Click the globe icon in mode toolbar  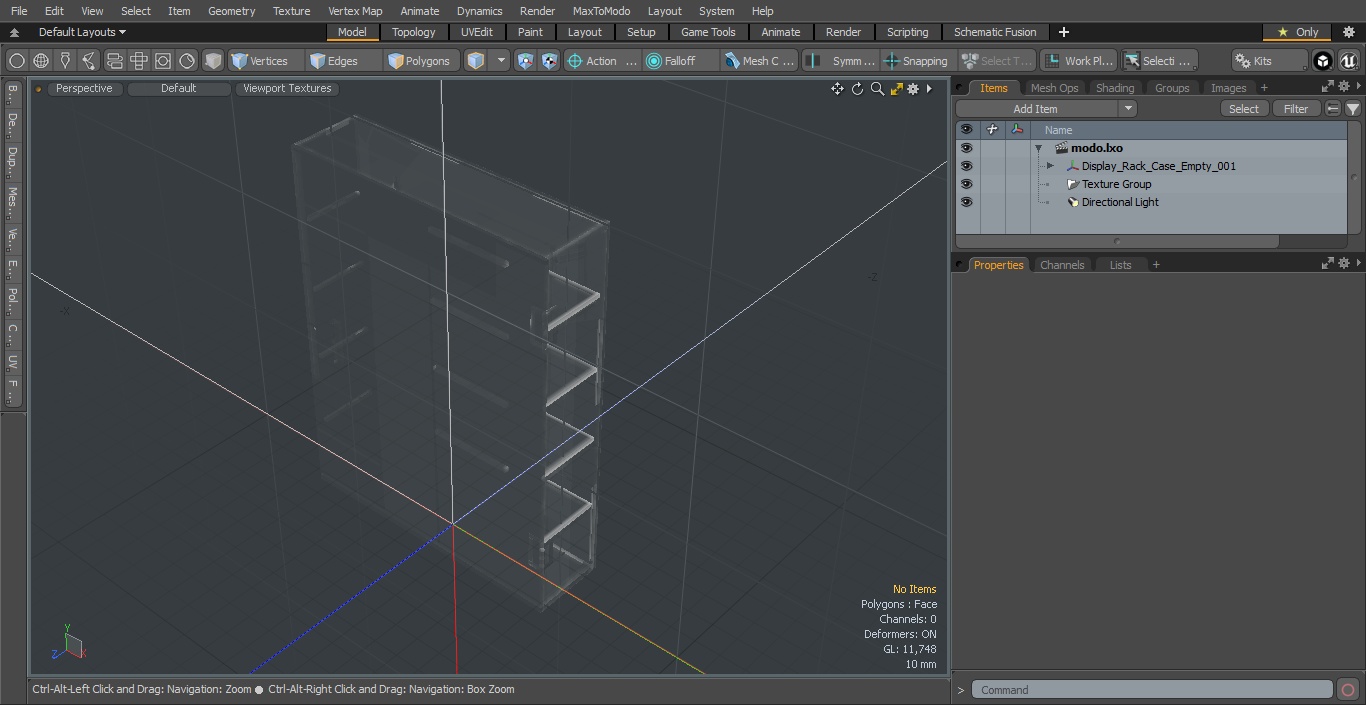click(x=41, y=61)
